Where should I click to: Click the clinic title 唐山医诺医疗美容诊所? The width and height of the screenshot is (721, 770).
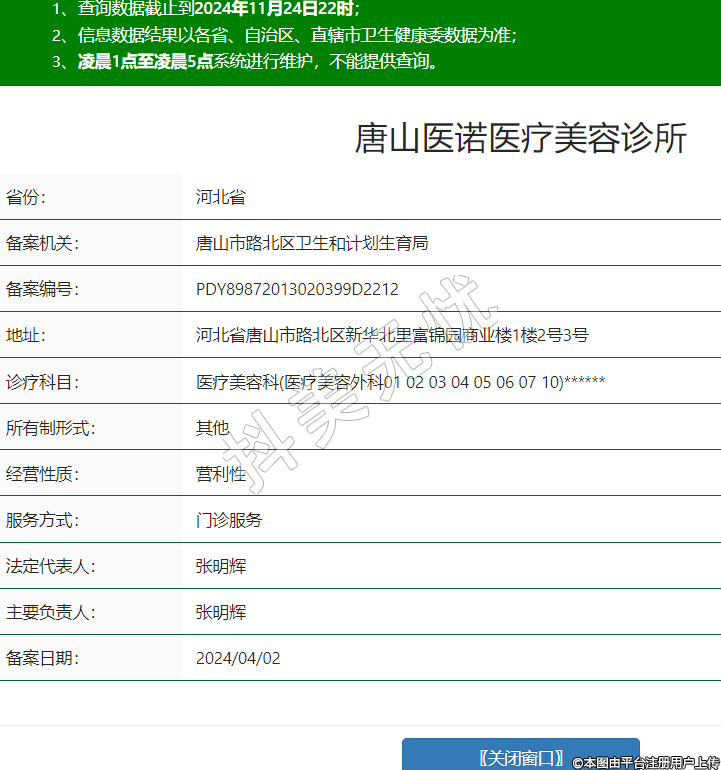[x=520, y=139]
